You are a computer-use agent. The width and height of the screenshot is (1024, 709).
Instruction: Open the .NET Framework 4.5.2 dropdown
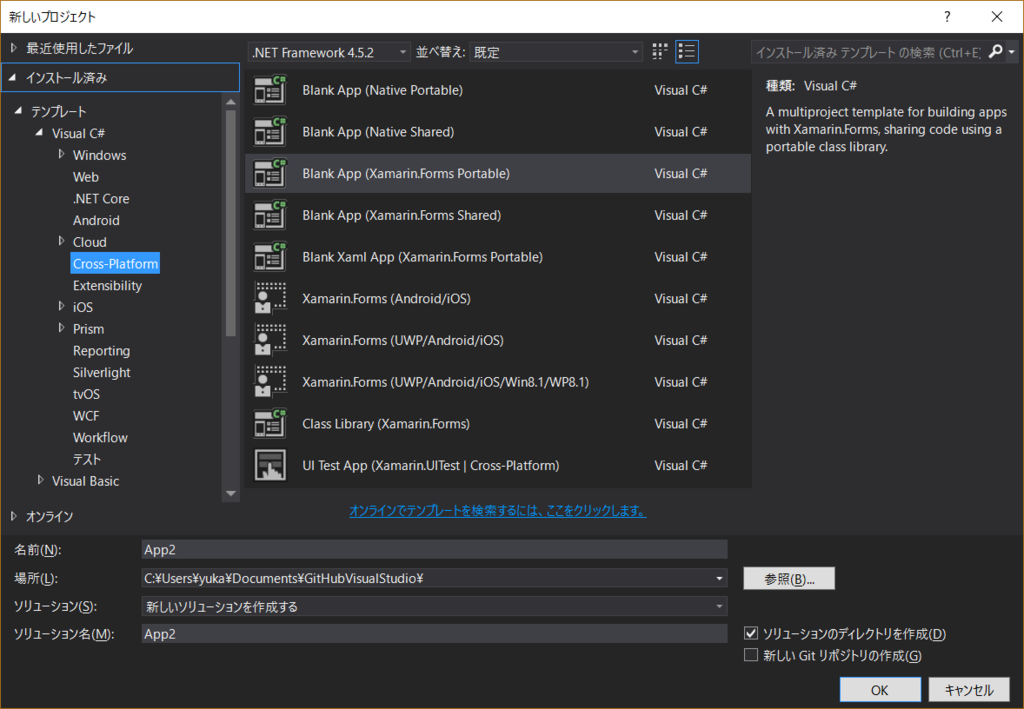coord(330,52)
